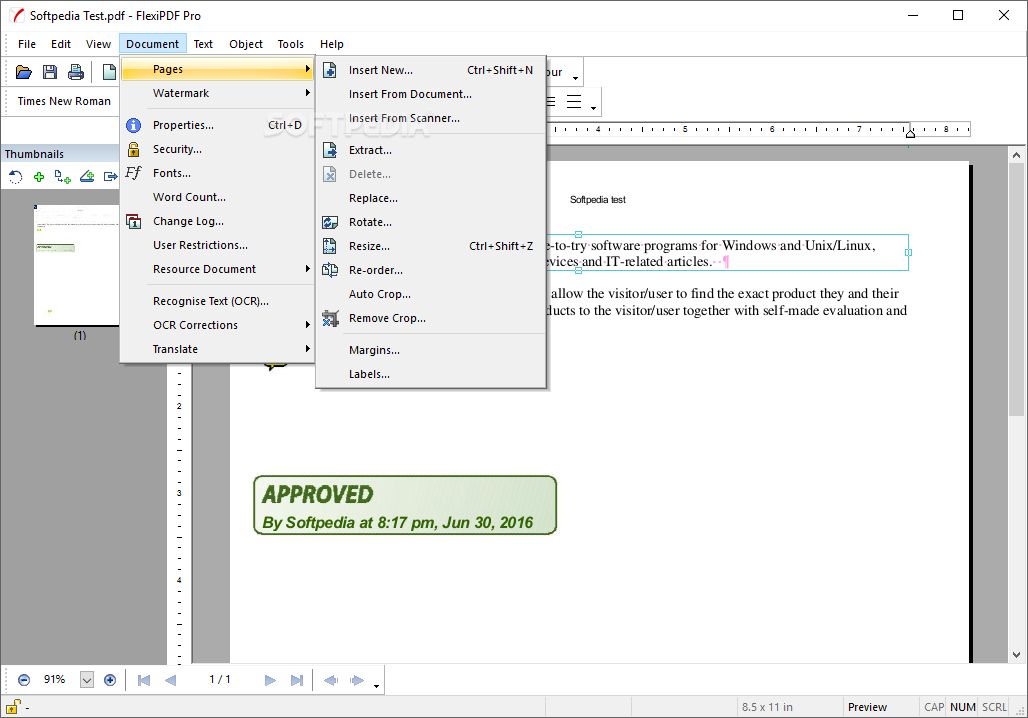Screen dimensions: 1028x718
Task: Click the green plus add page icon
Action: click(x=39, y=176)
